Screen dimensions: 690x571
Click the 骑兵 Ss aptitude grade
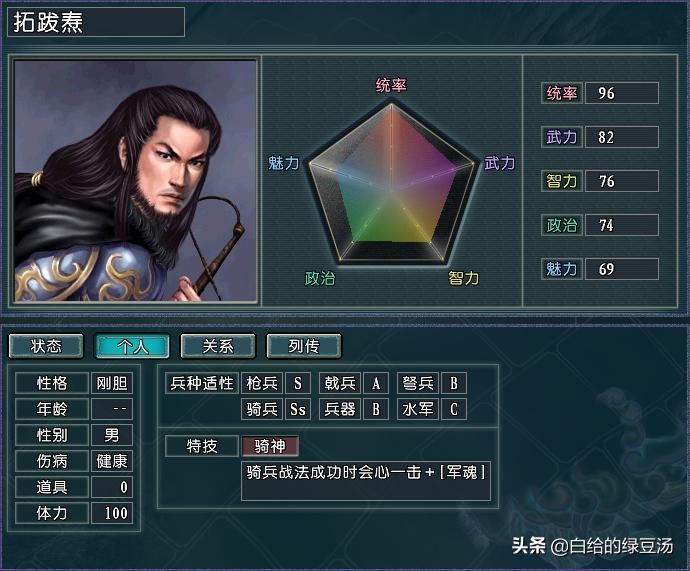click(298, 409)
